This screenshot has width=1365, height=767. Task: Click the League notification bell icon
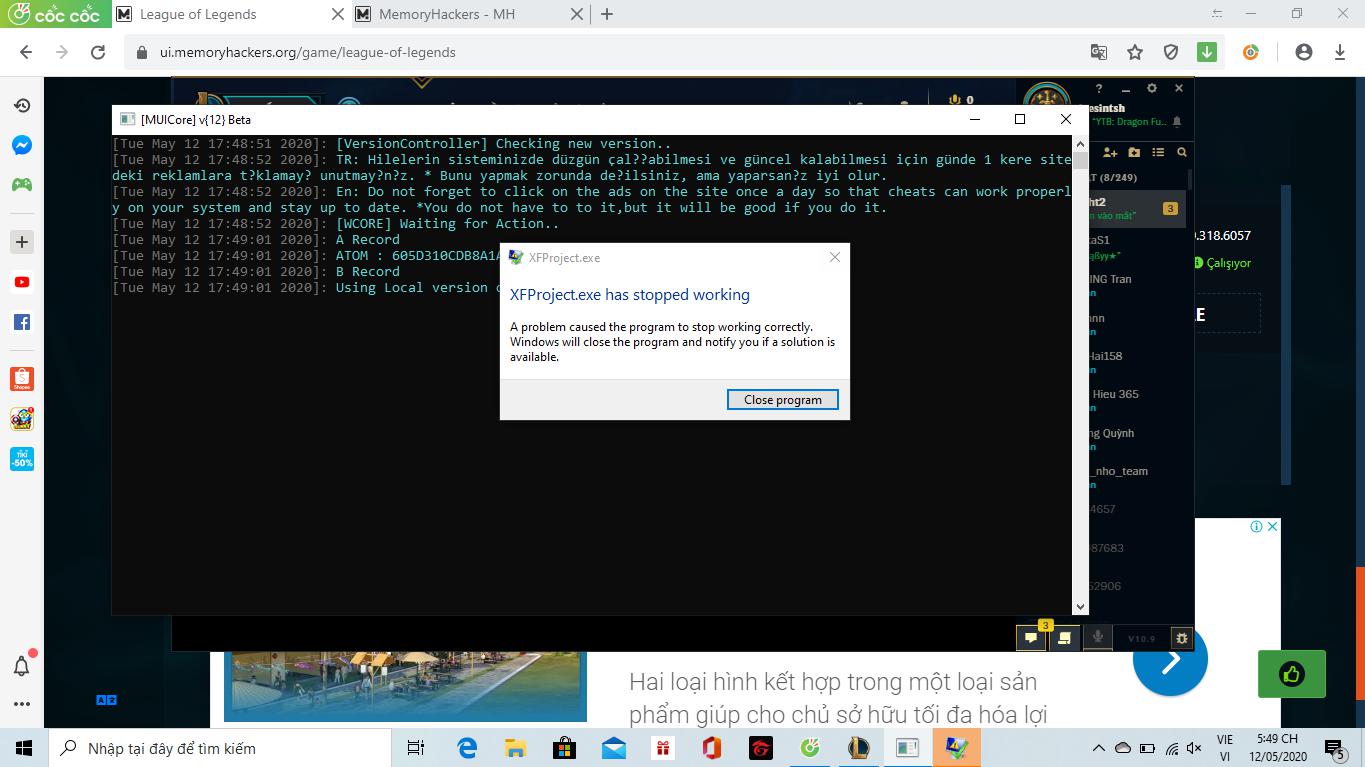pyautogui.click(x=1177, y=122)
